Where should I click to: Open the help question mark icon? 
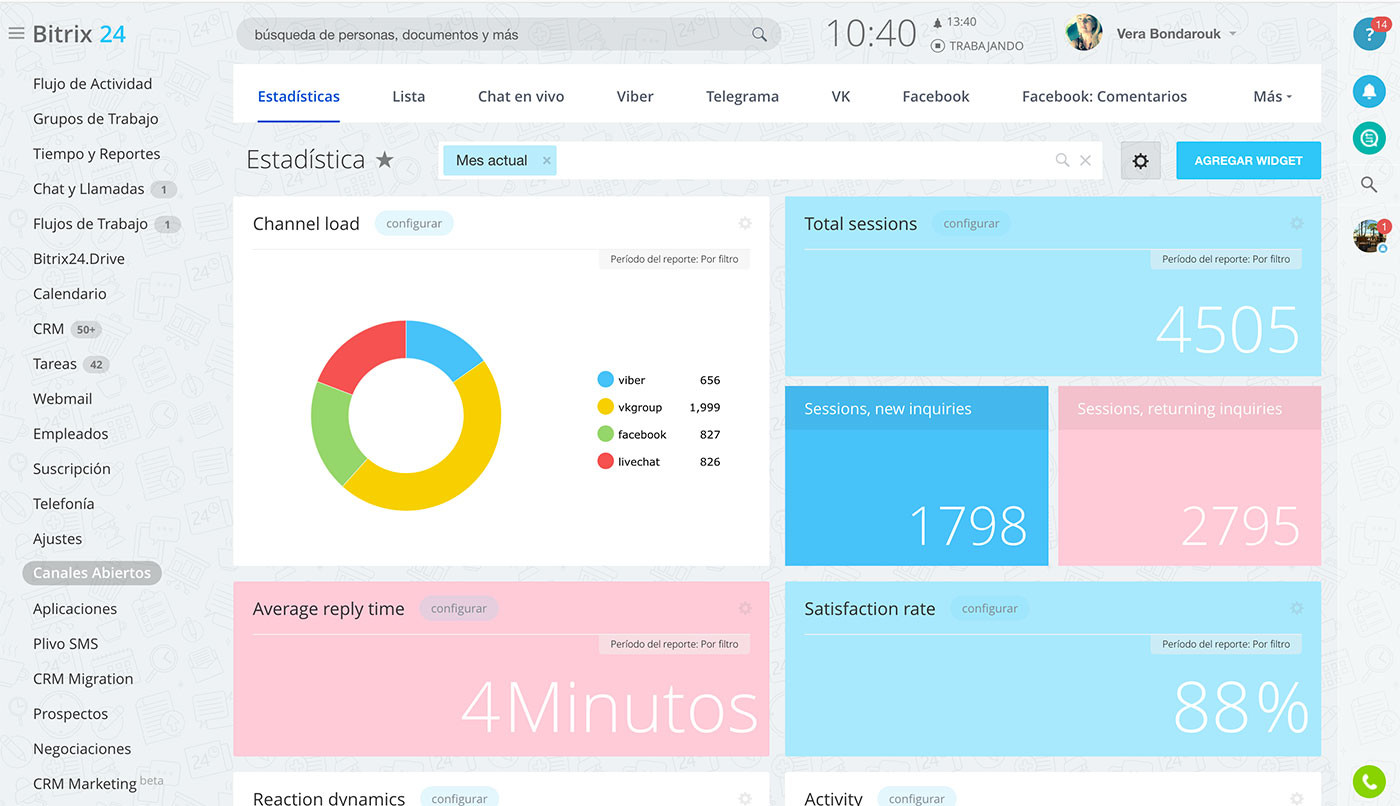[1368, 35]
